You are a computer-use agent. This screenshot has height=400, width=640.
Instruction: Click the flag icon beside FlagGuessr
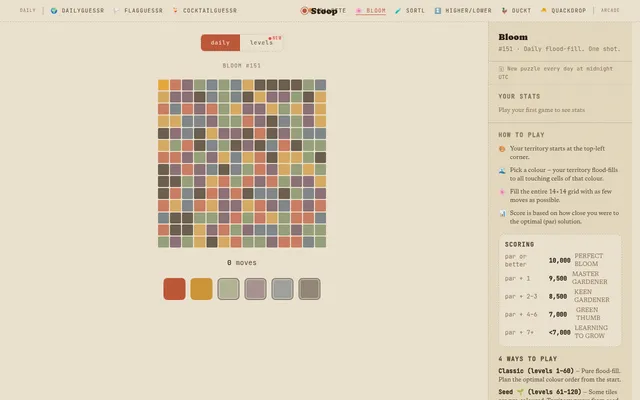(x=116, y=11)
